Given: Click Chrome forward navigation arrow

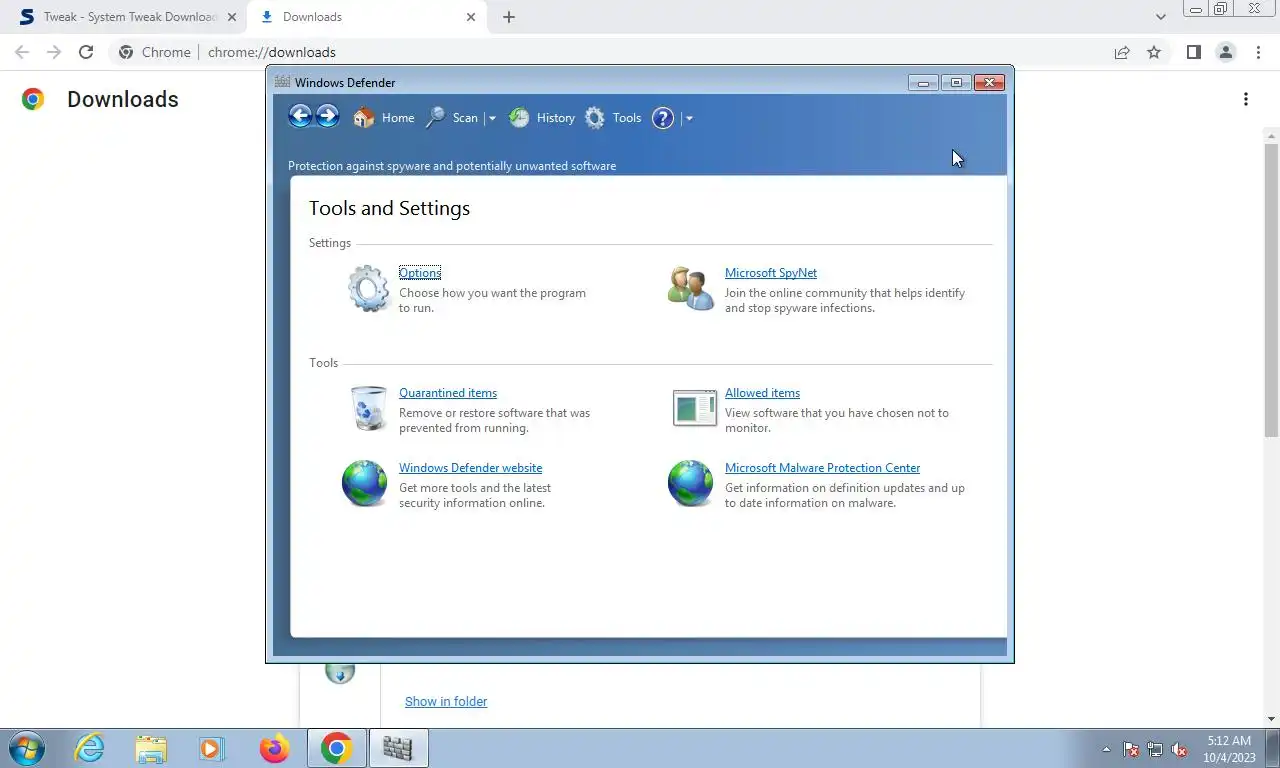Looking at the screenshot, I should [x=54, y=52].
